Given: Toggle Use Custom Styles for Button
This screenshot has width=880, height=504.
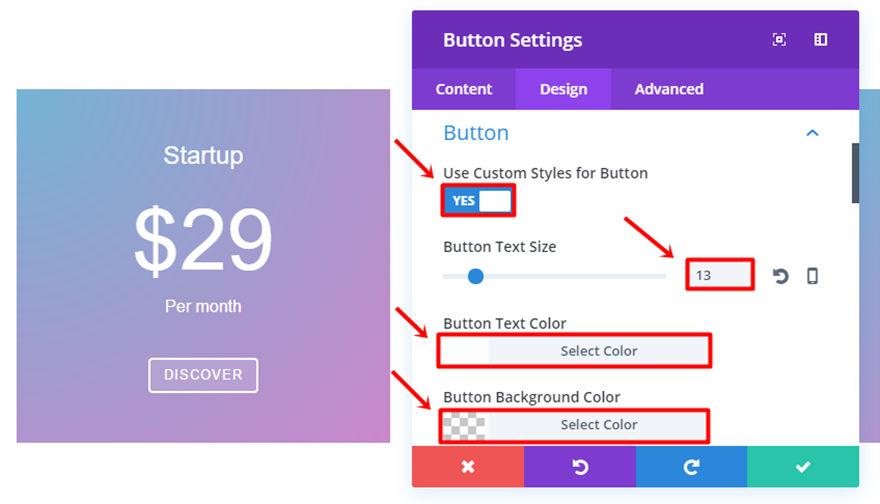Looking at the screenshot, I should (479, 201).
